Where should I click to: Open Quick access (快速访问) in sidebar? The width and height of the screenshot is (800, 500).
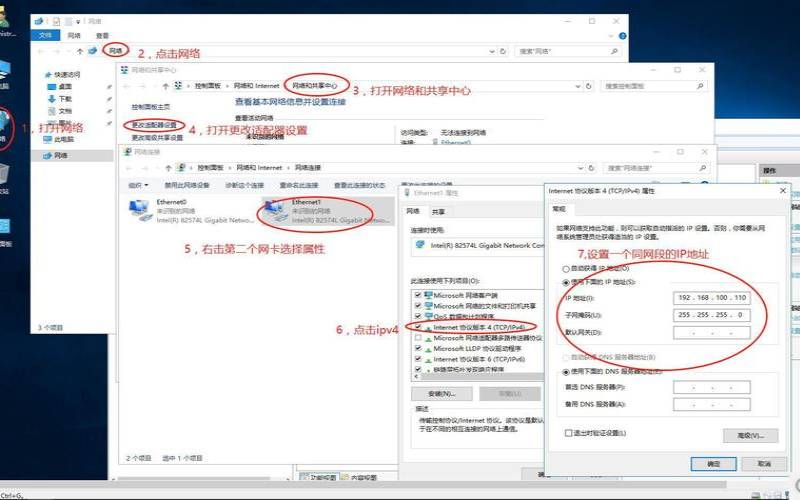click(63, 74)
